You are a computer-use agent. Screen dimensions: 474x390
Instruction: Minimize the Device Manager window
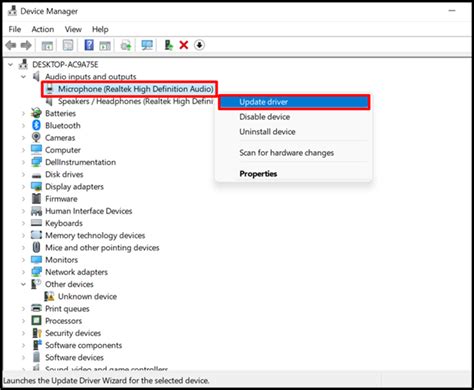click(x=452, y=11)
